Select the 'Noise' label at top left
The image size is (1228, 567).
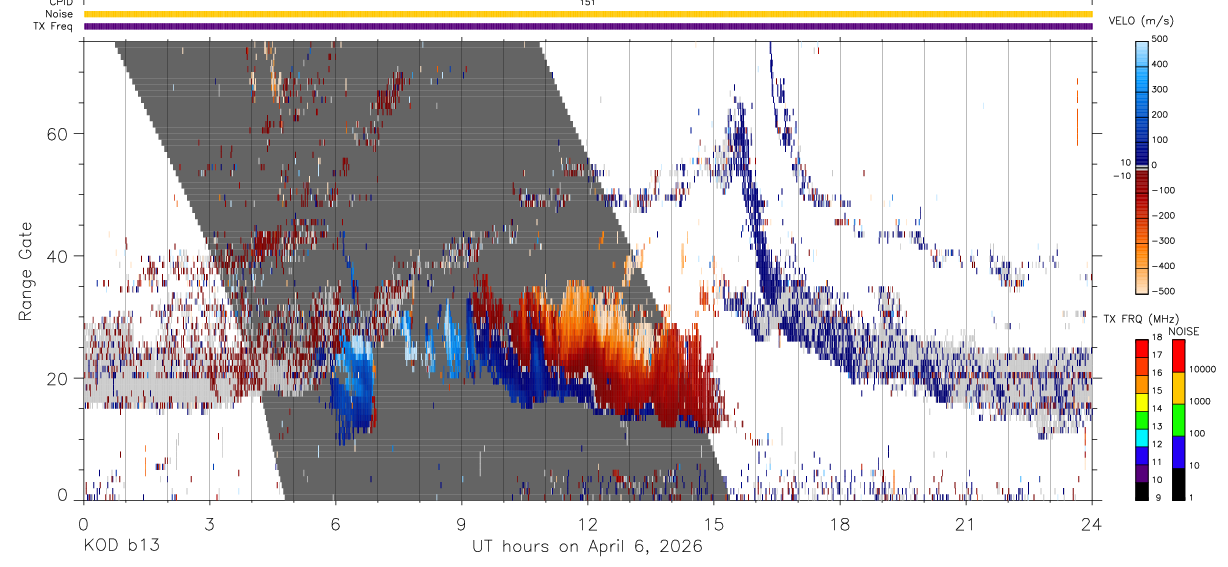tap(58, 15)
